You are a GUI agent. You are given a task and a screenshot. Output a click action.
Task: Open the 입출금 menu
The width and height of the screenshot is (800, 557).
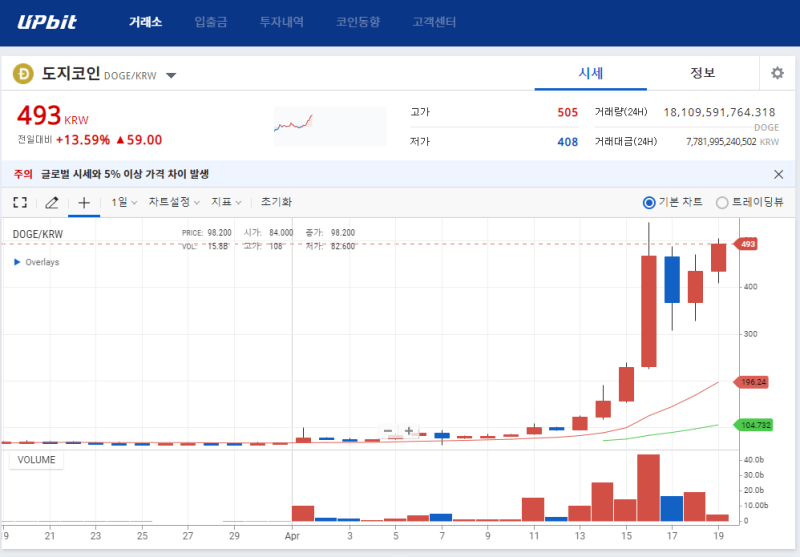click(x=211, y=22)
